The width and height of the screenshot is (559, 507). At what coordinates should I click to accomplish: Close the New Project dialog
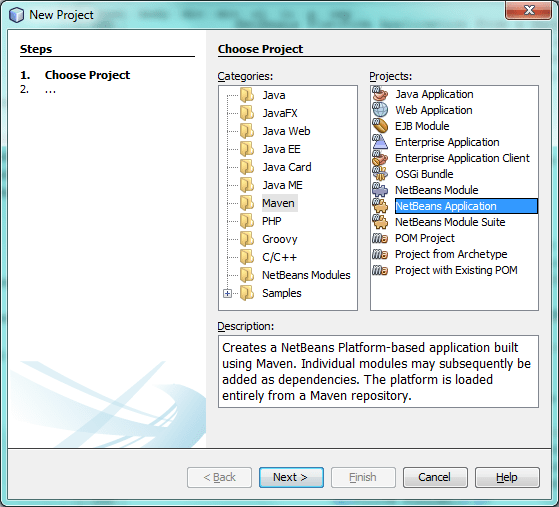coord(528,10)
